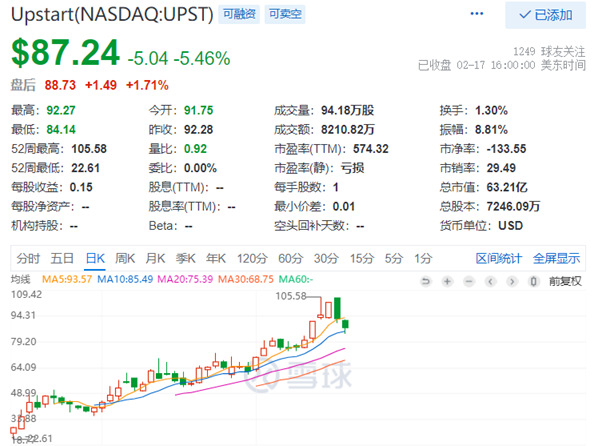Screen dimensions: 610x446
Task: Click the 可卖空 tag
Action: (x=285, y=14)
